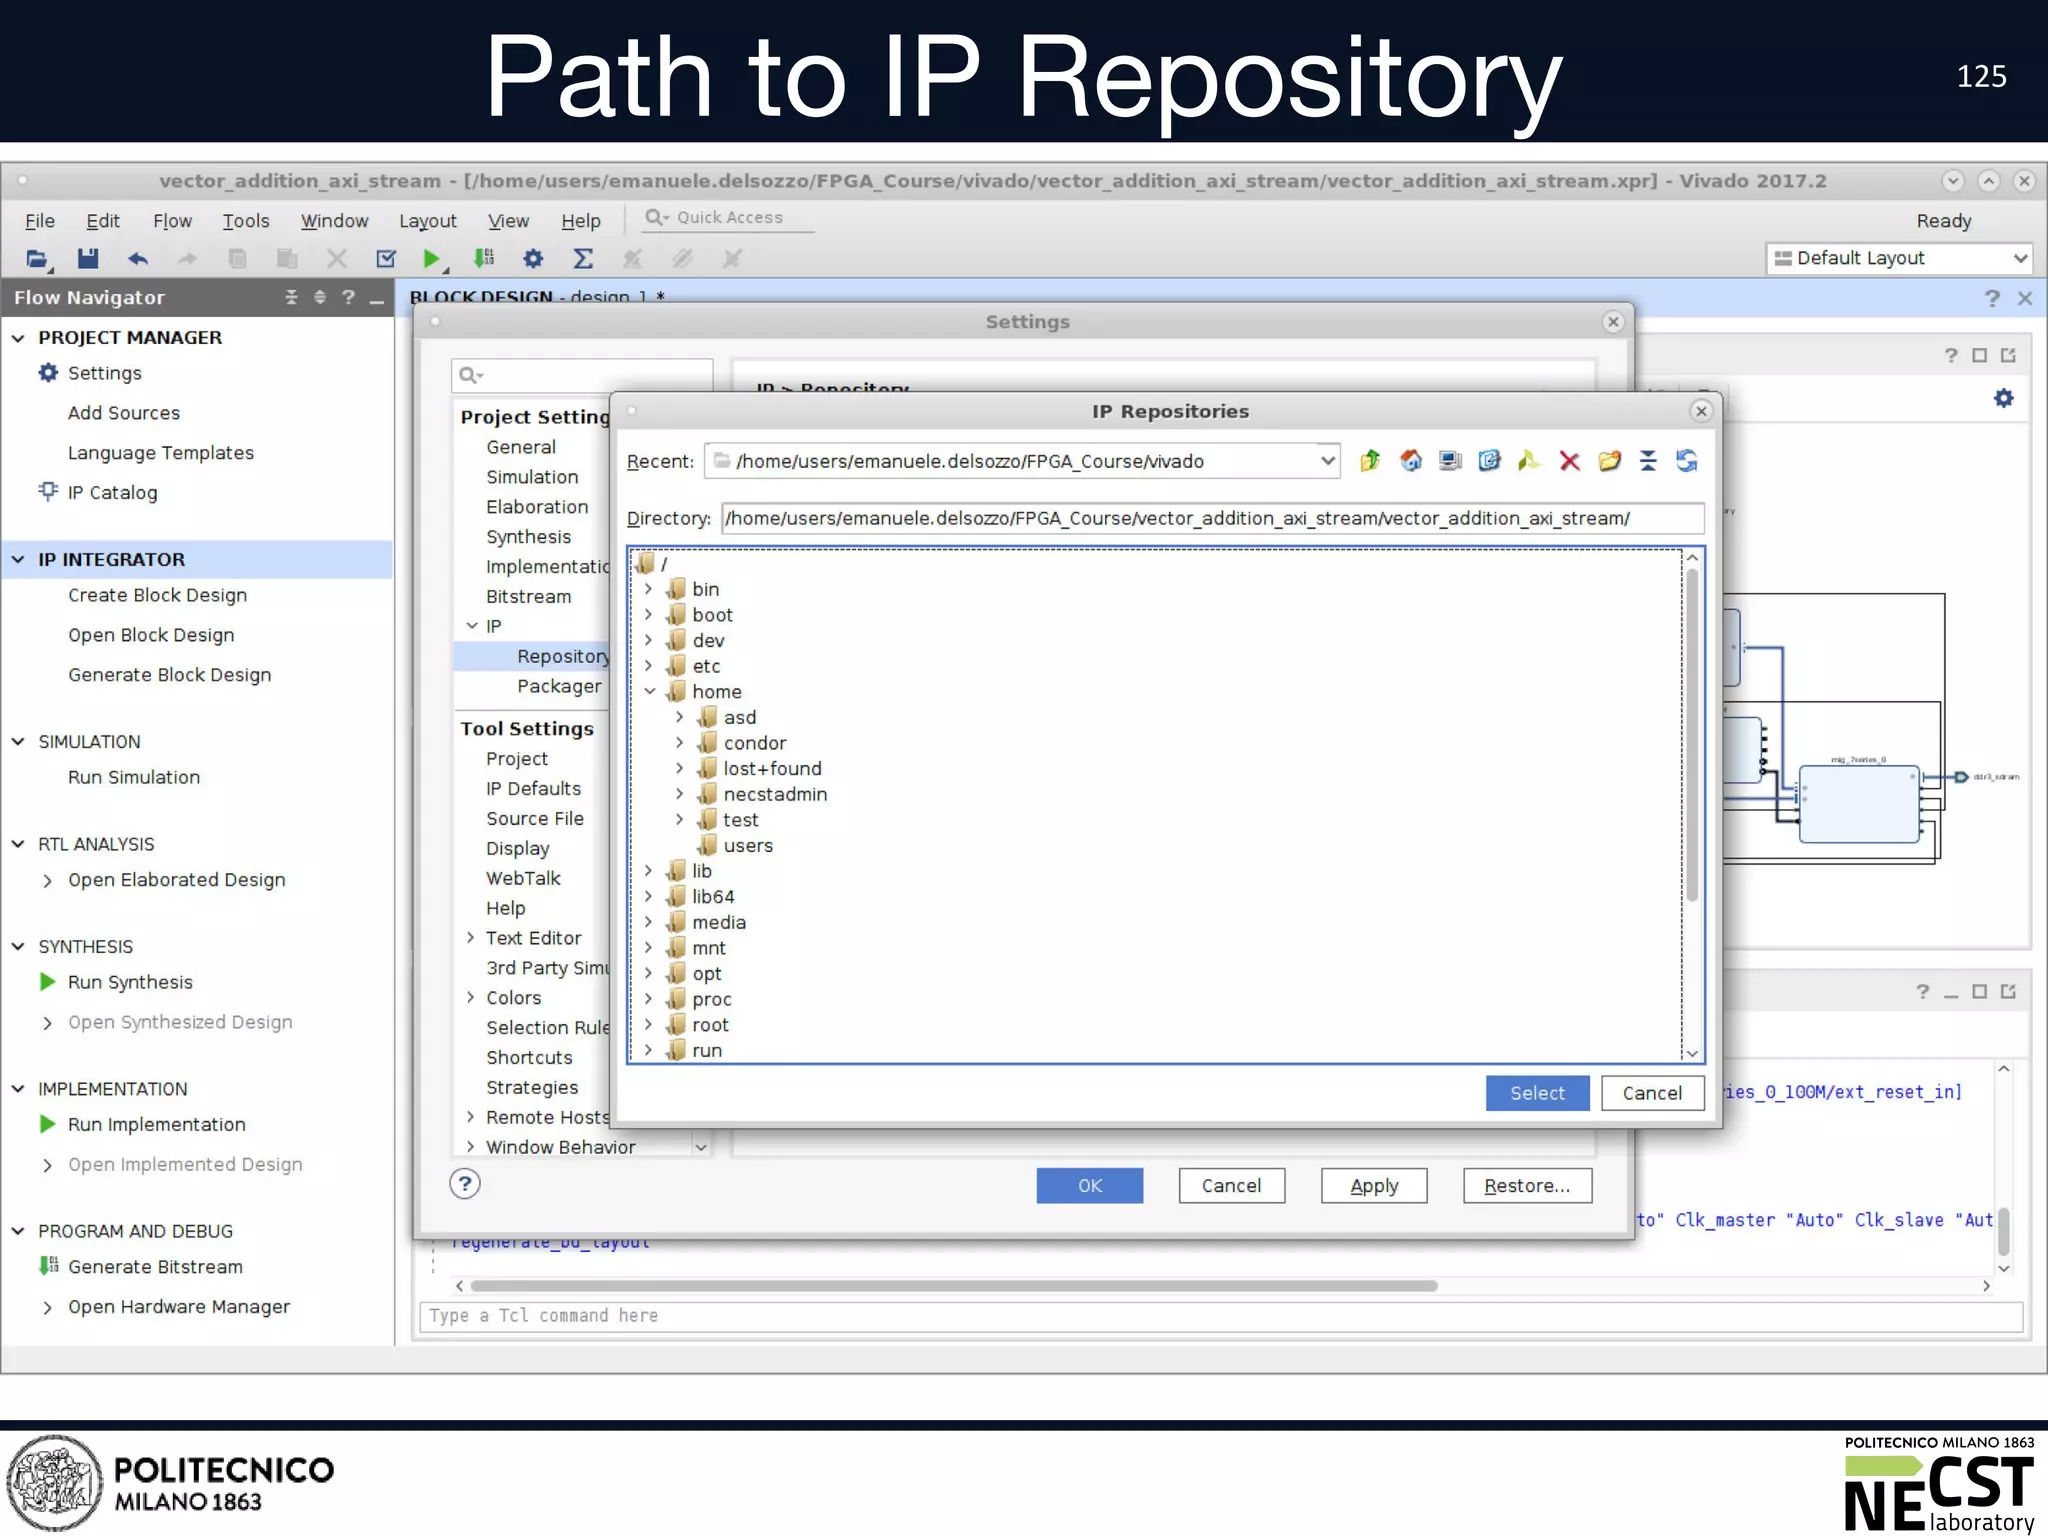Create a new folder icon
Image resolution: width=2048 pixels, height=1536 pixels.
[x=1609, y=461]
